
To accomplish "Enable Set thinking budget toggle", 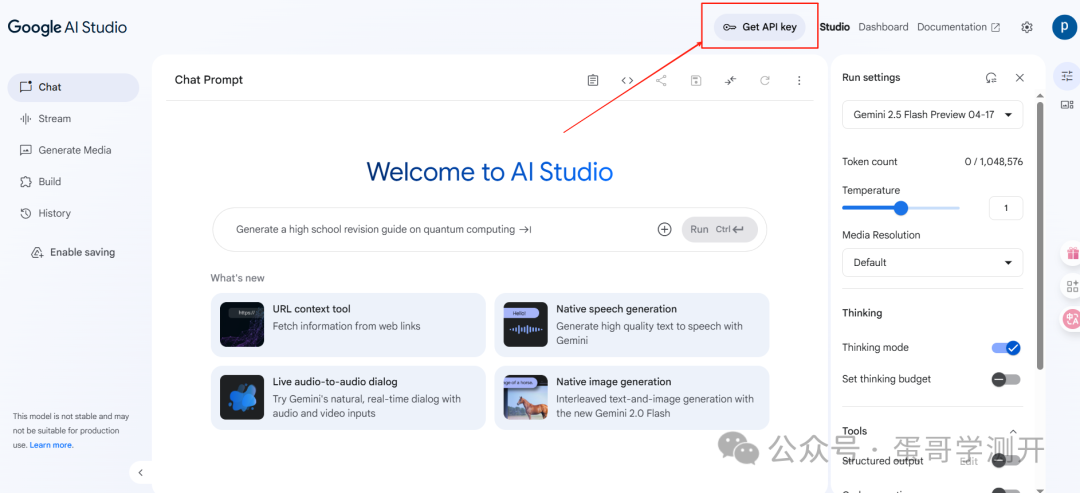I will [1006, 379].
